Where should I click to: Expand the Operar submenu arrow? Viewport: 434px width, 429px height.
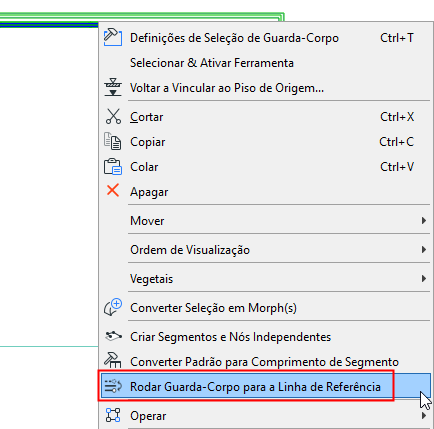pos(424,416)
